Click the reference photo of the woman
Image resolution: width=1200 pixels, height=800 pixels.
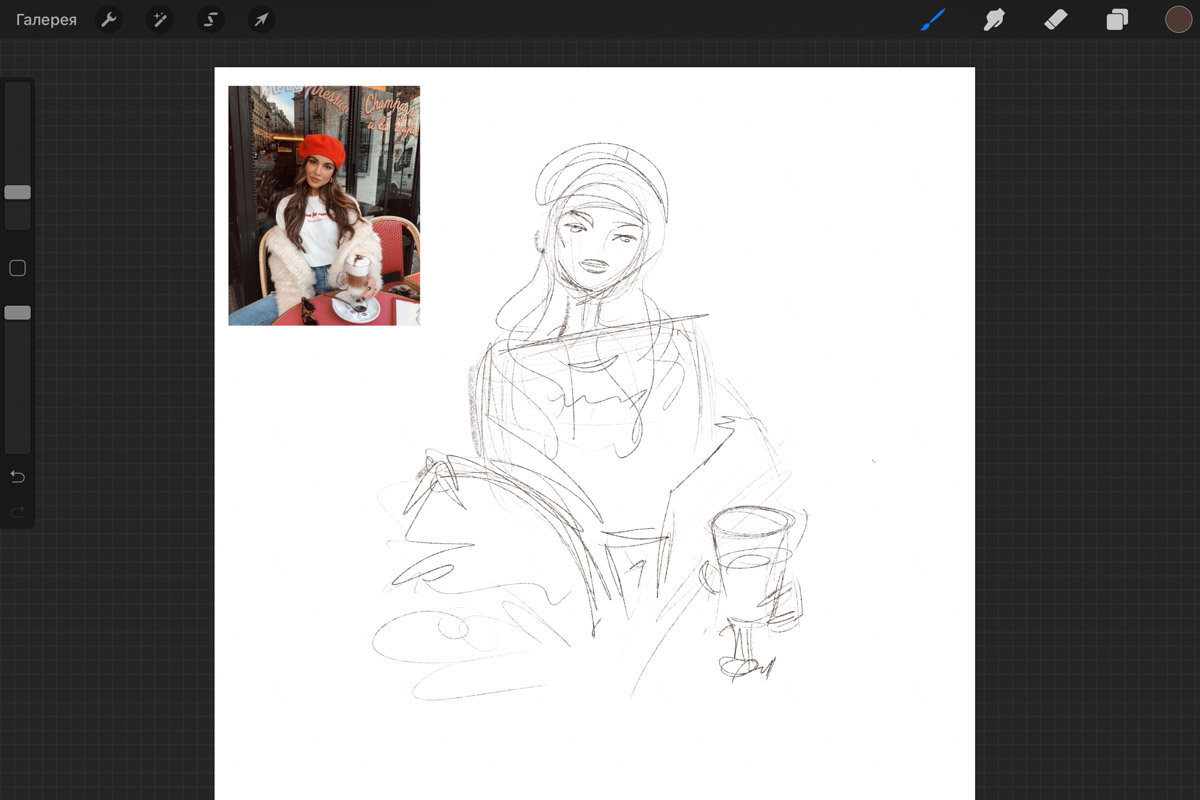(324, 205)
